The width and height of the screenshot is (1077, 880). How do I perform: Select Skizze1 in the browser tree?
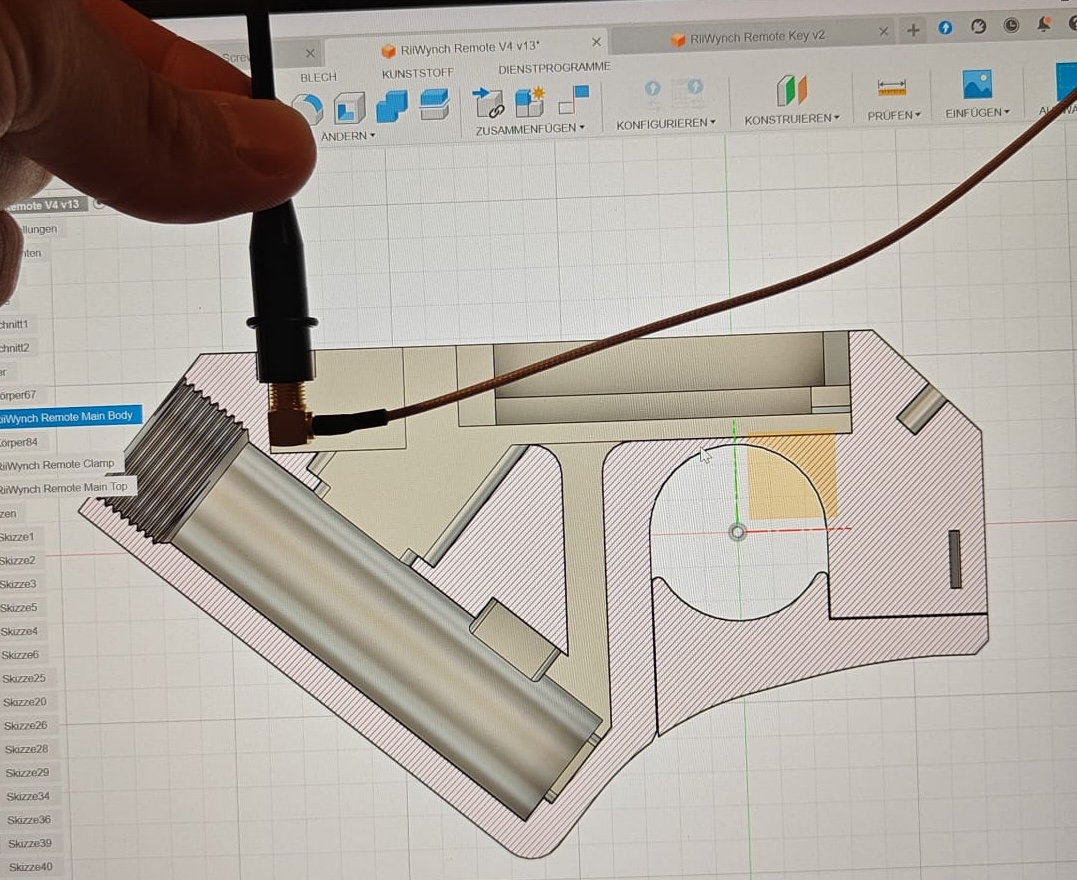(16, 537)
